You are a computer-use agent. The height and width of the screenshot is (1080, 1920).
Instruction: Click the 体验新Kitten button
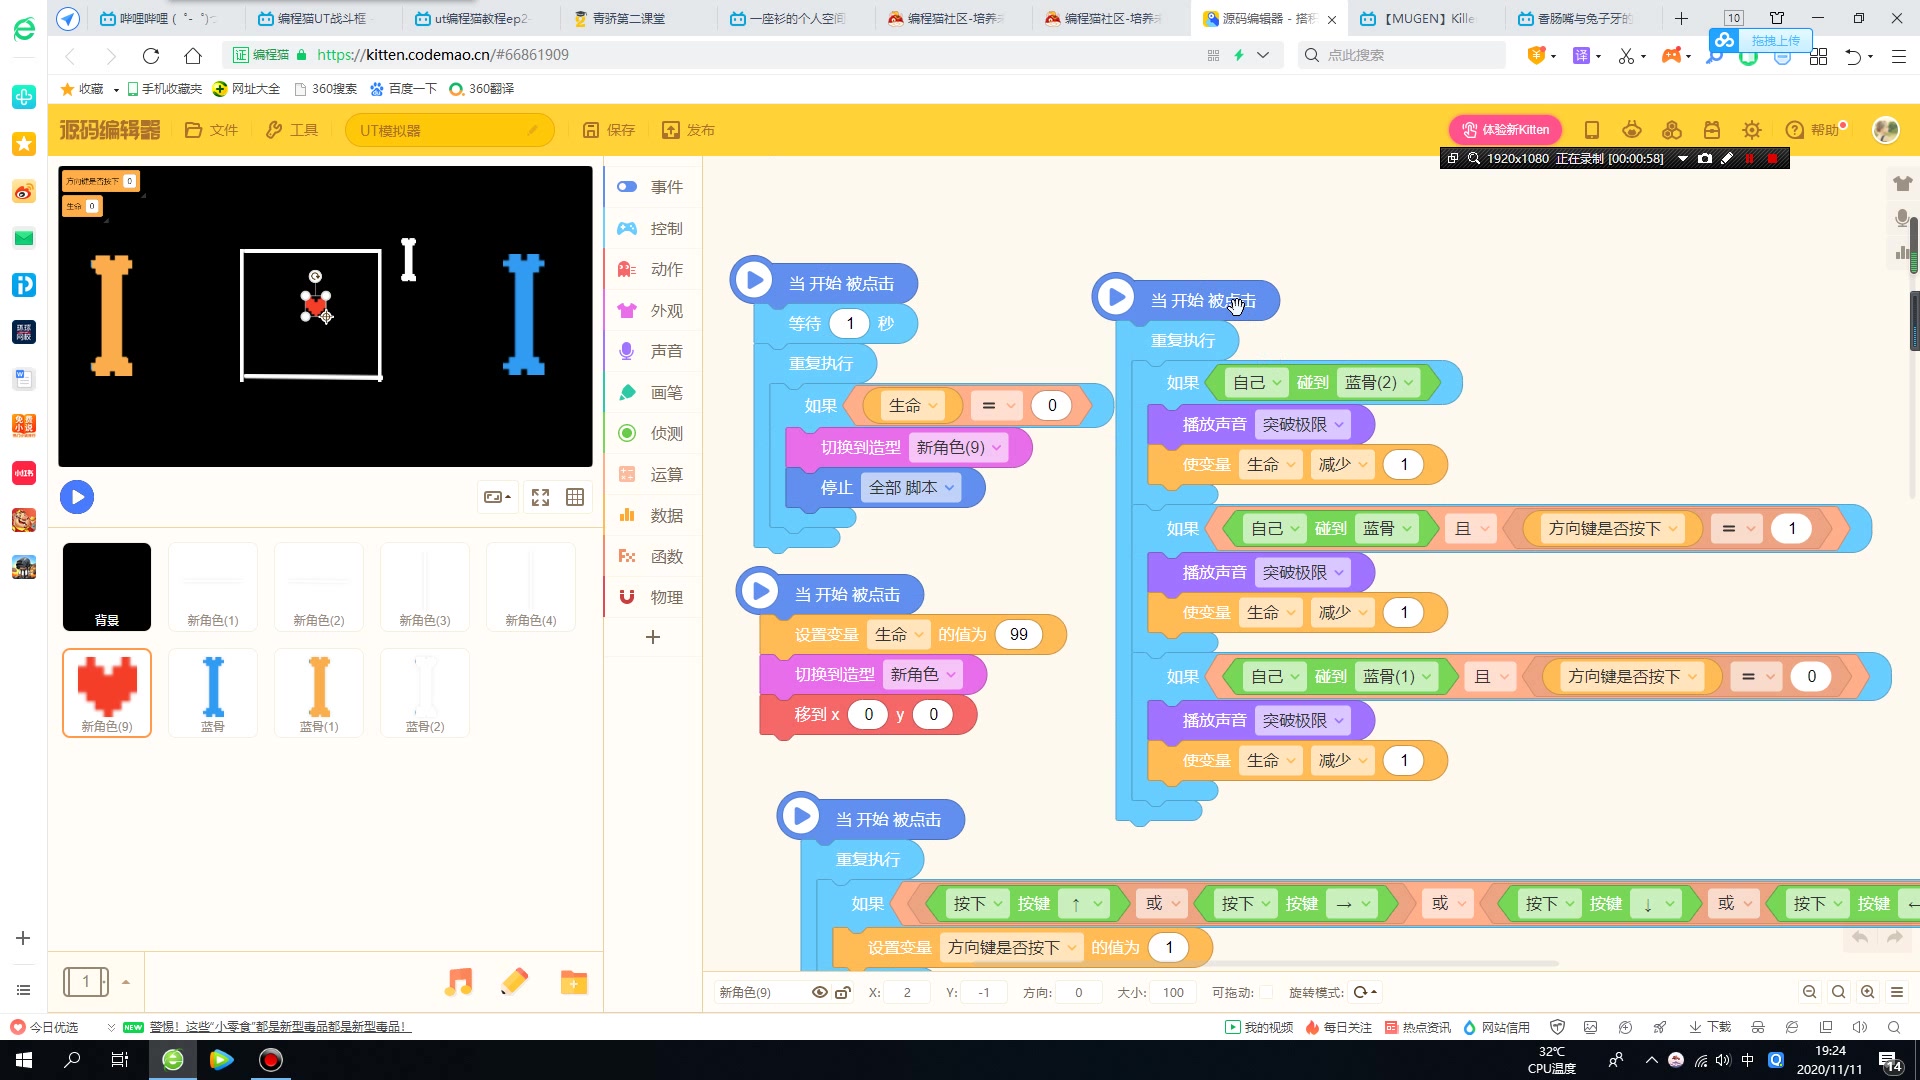pyautogui.click(x=1505, y=129)
